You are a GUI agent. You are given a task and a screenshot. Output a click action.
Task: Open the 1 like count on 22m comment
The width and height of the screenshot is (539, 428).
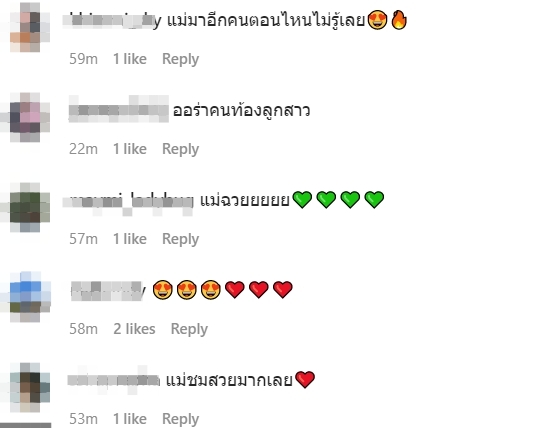[x=130, y=149]
